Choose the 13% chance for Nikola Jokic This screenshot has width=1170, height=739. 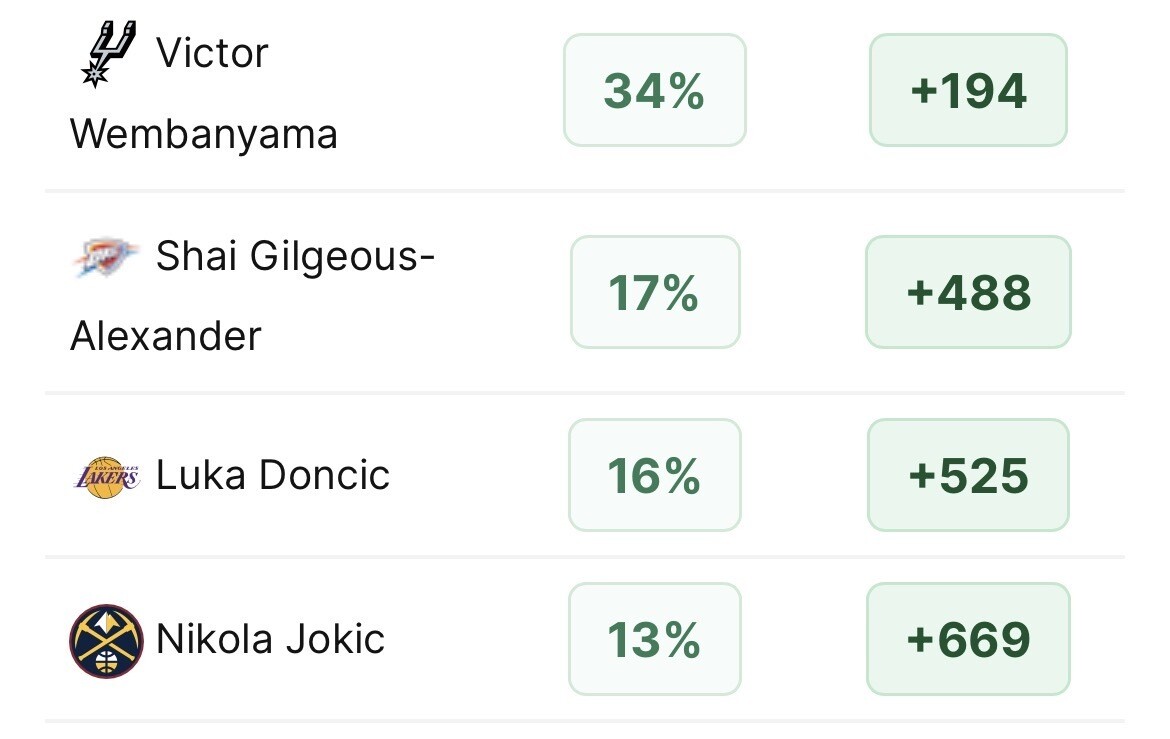coord(654,639)
